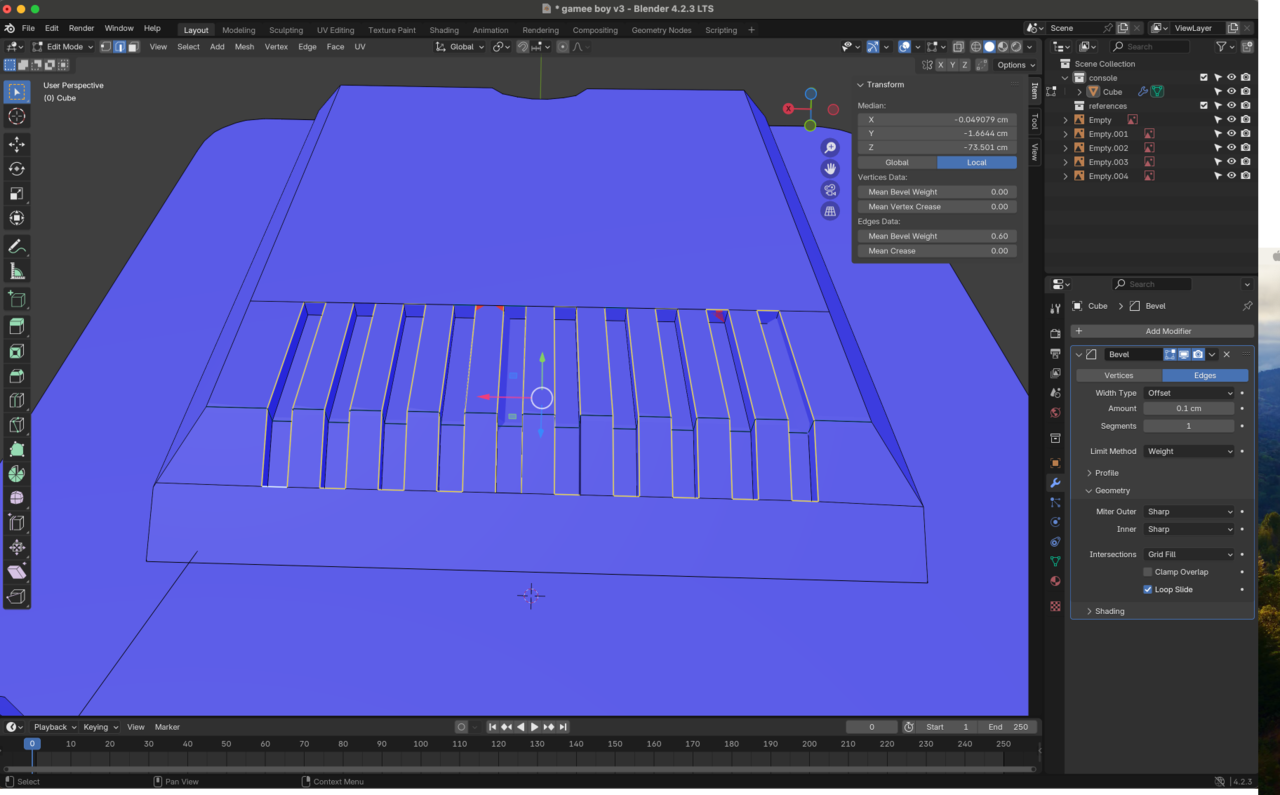
Task: Open the Mesh menu in viewport header
Action: coord(244,47)
